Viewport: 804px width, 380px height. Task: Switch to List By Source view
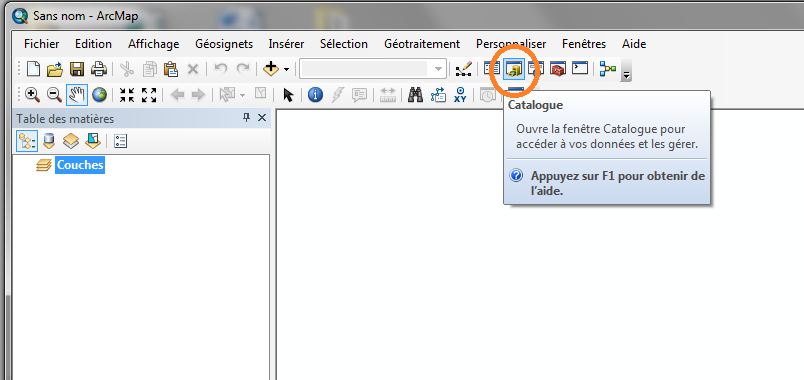click(49, 141)
